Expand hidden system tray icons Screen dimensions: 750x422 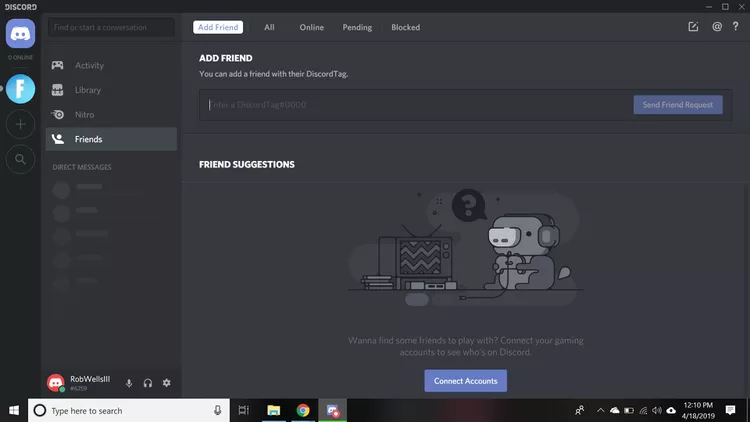pos(600,411)
